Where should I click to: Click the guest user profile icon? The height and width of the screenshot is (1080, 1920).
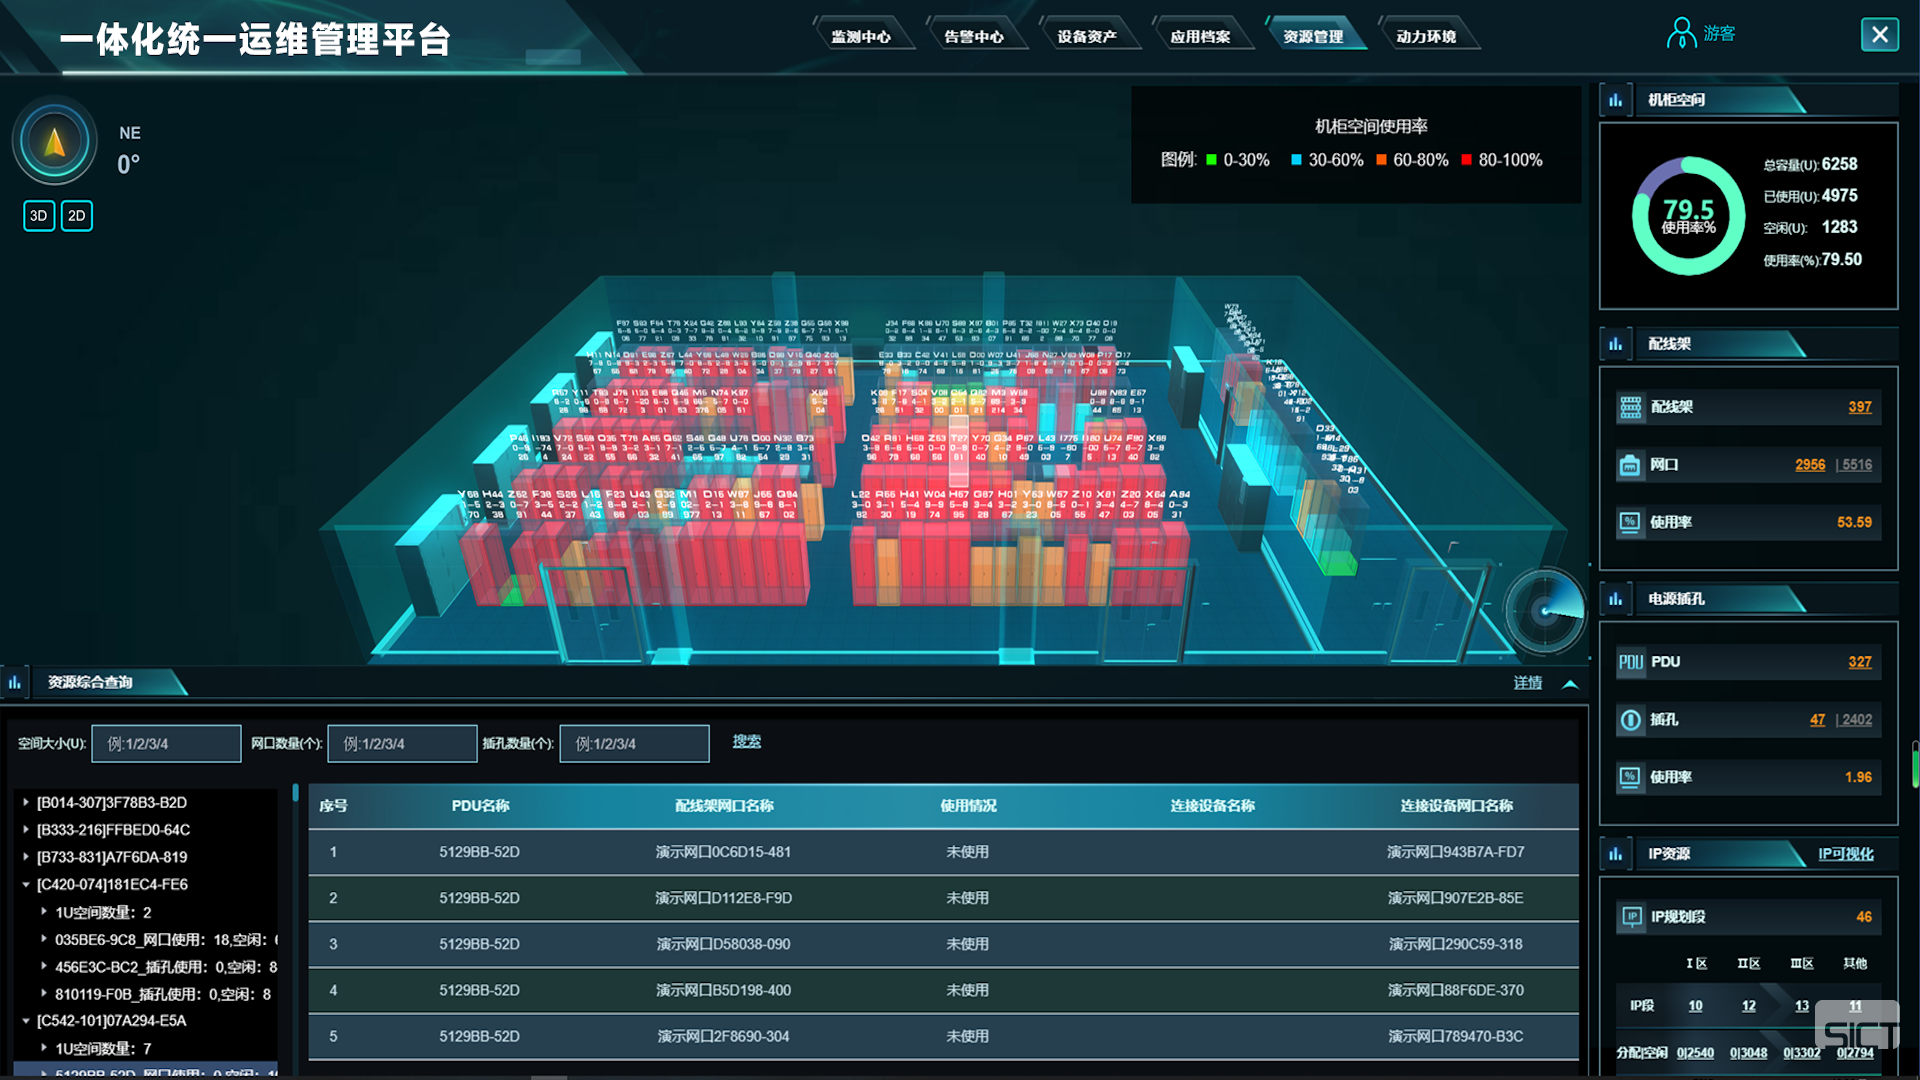pos(1680,34)
